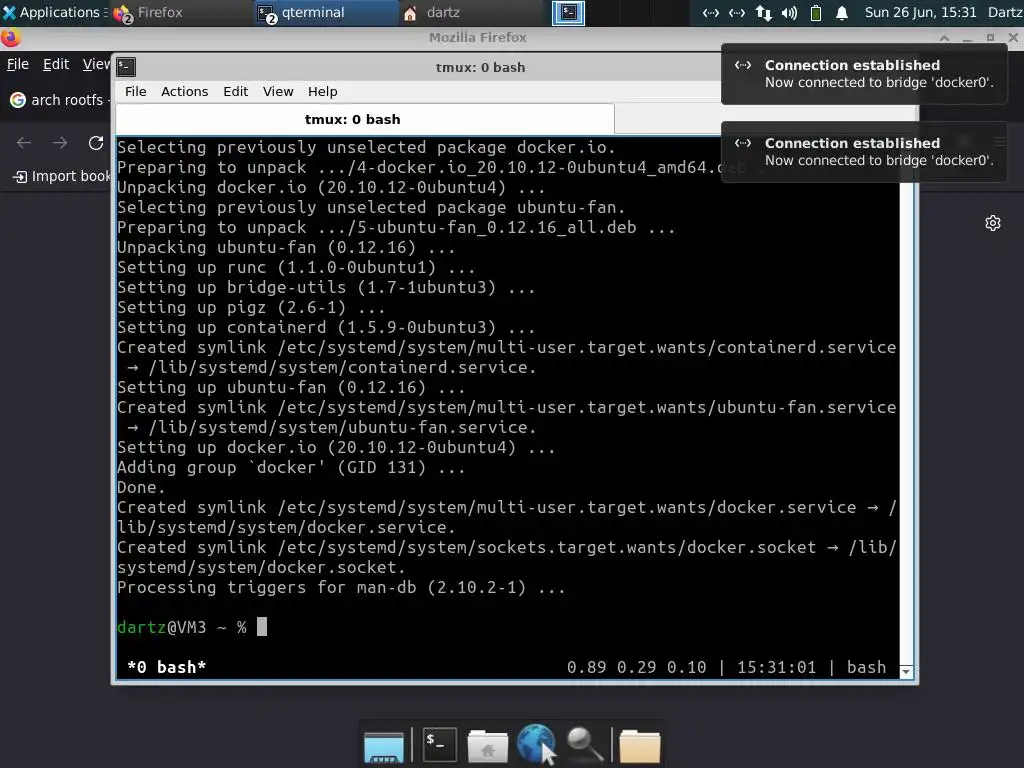Click the qterminal scrollbar down arrow
The width and height of the screenshot is (1024, 768).
click(906, 671)
